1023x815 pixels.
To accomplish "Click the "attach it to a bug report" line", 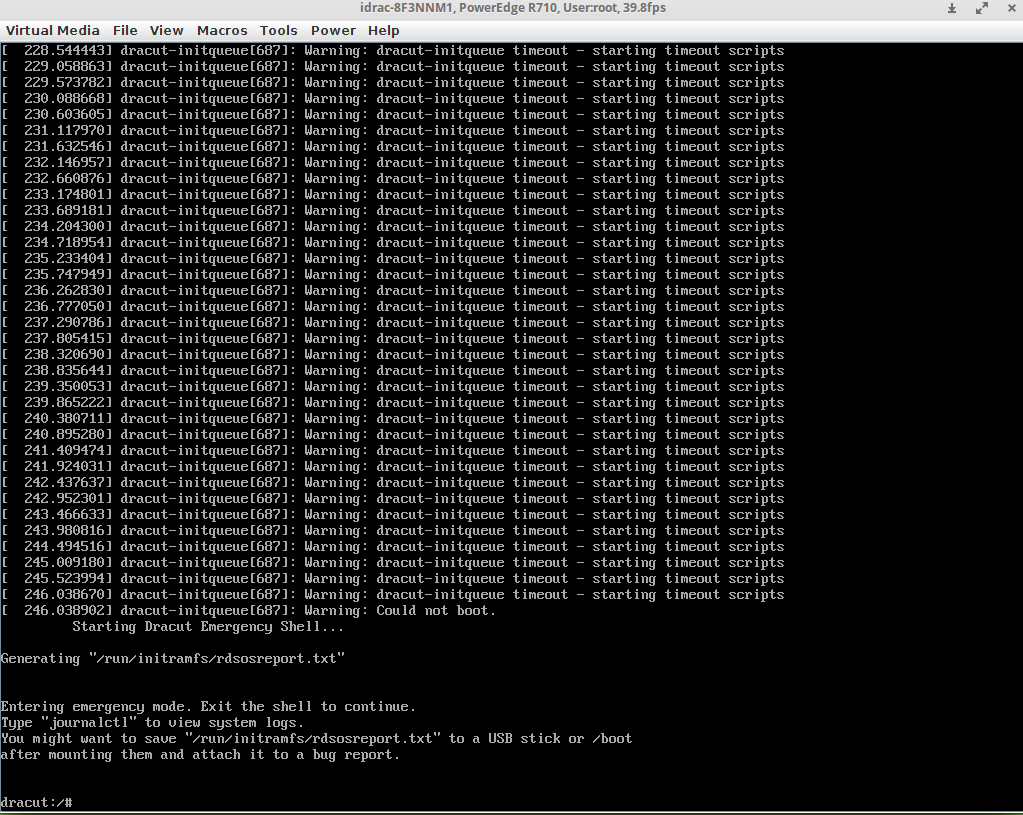I will tap(200, 754).
